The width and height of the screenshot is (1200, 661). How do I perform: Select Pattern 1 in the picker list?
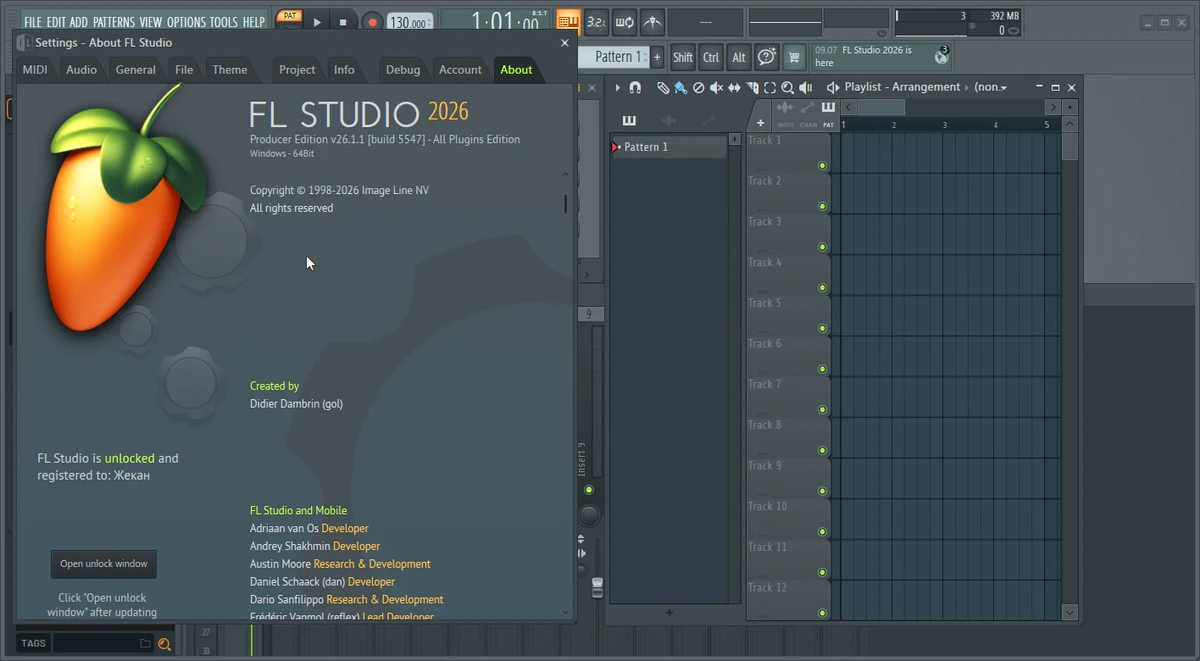pos(669,147)
